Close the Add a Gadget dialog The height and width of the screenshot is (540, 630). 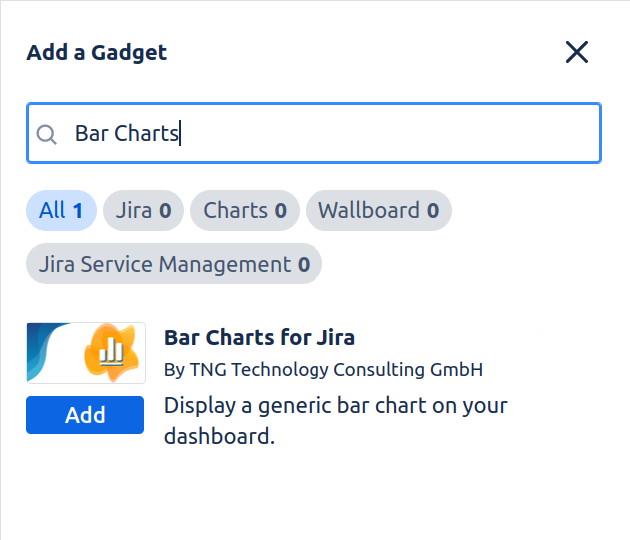577,52
